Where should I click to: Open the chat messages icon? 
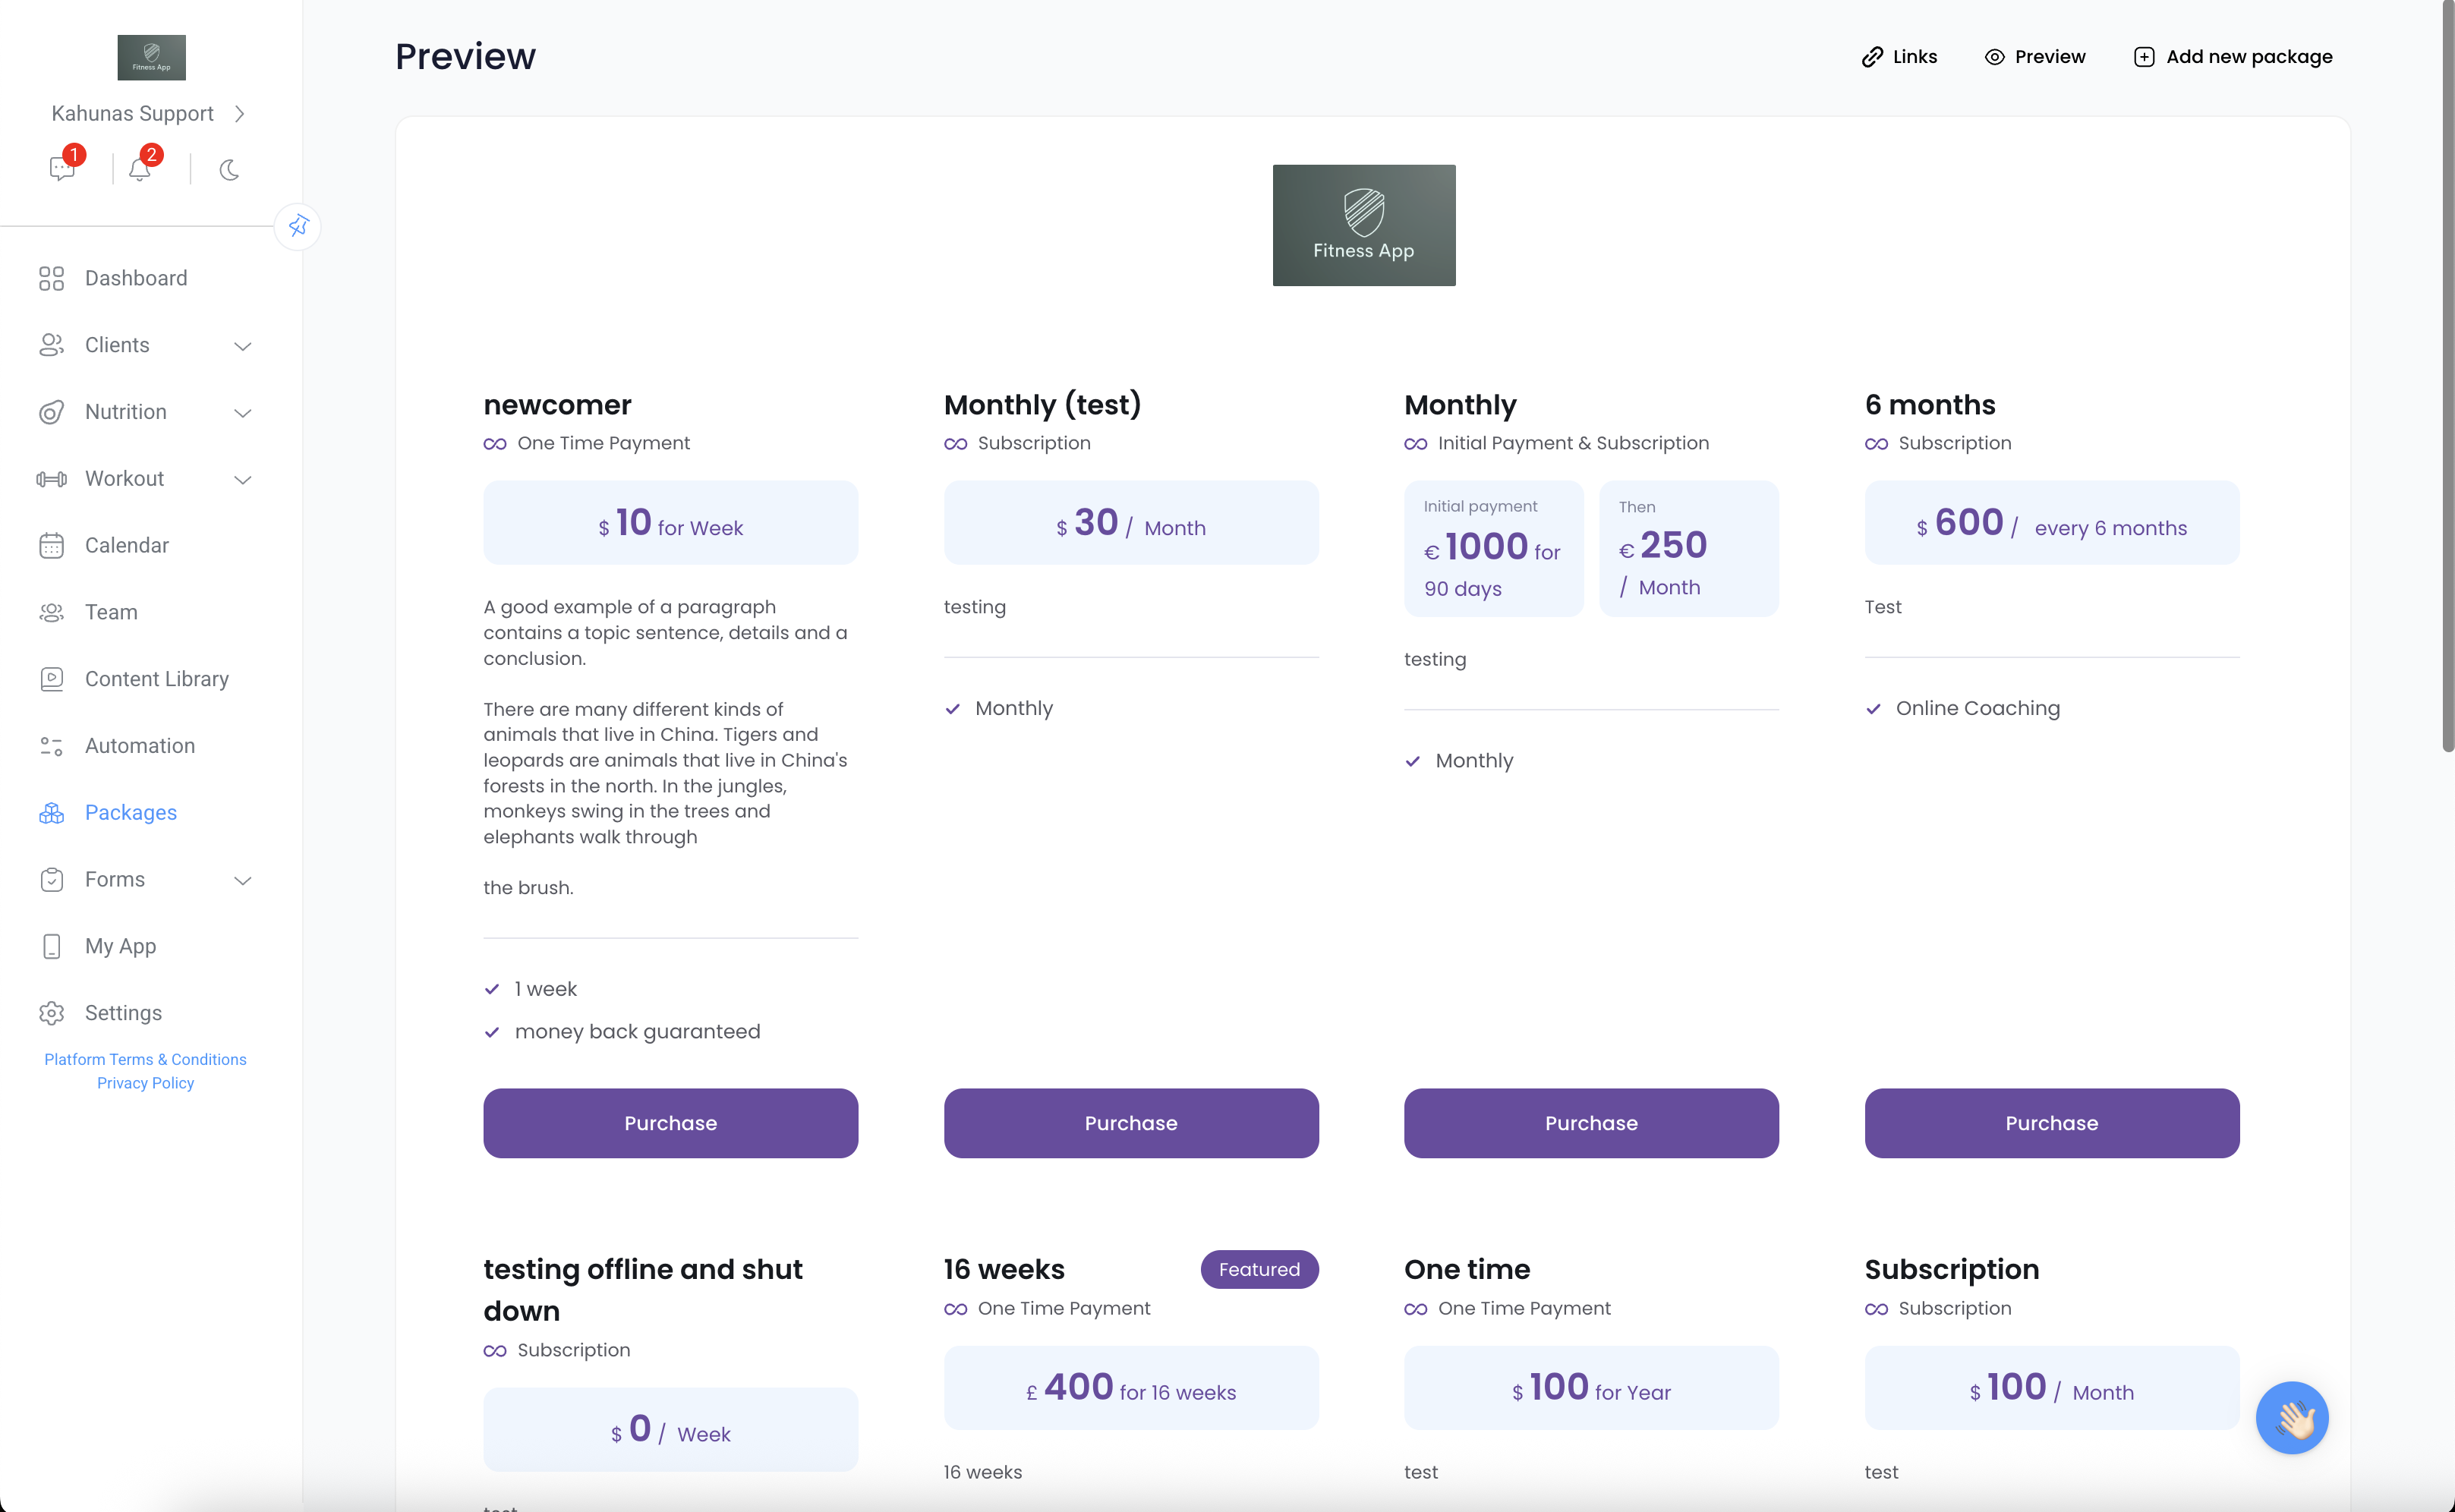(62, 169)
